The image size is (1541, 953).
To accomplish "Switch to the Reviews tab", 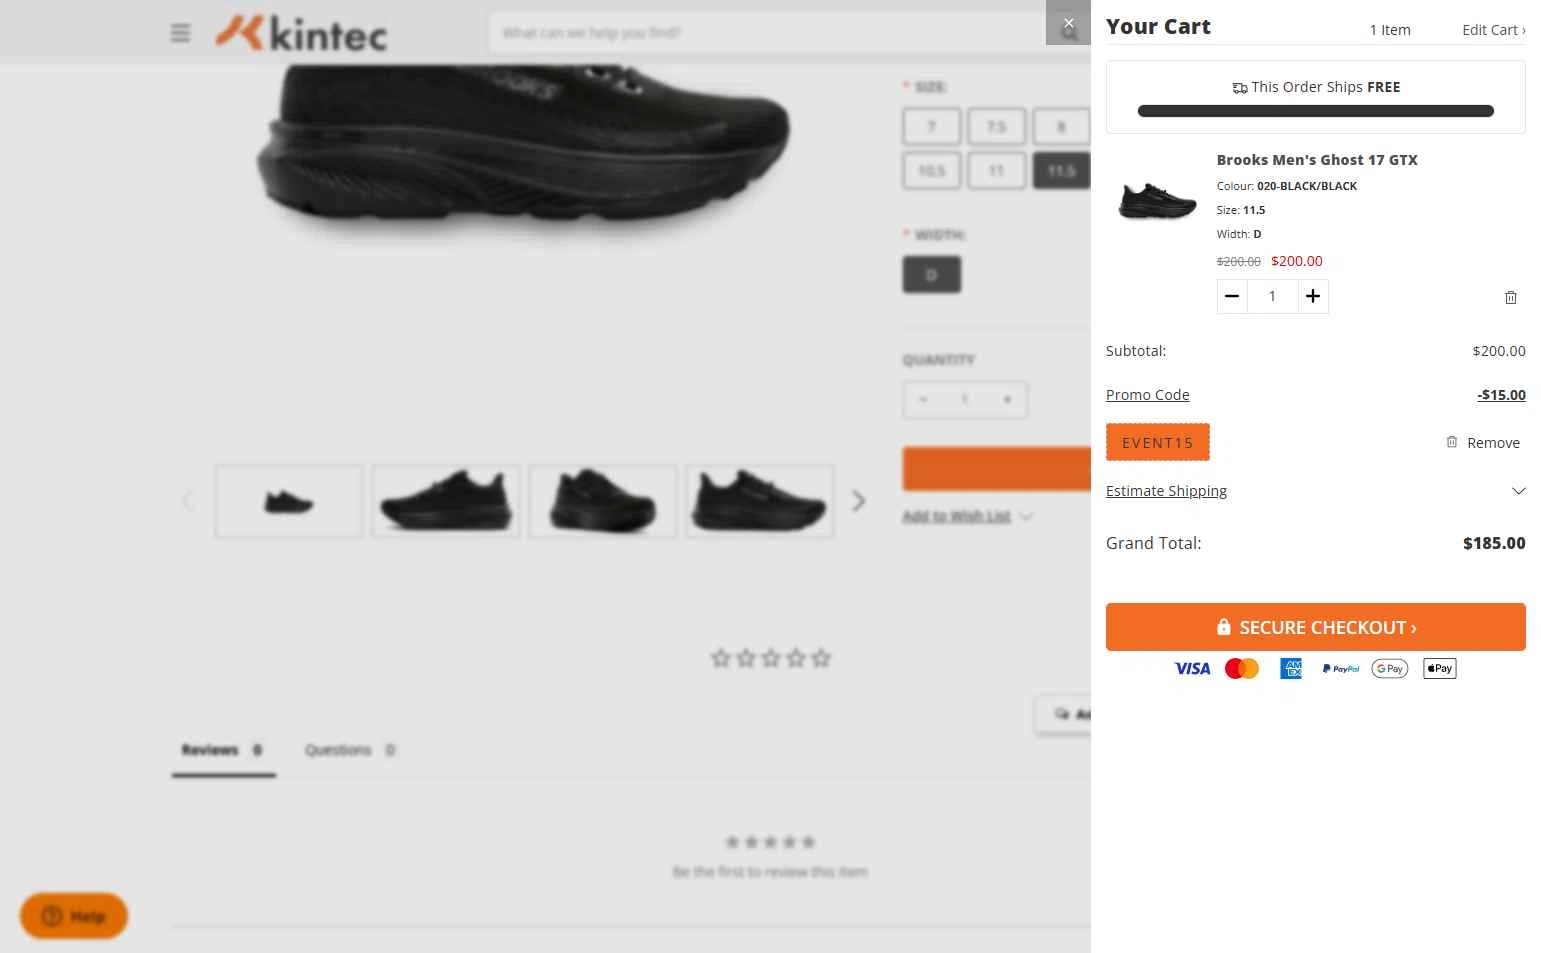I will coord(223,750).
